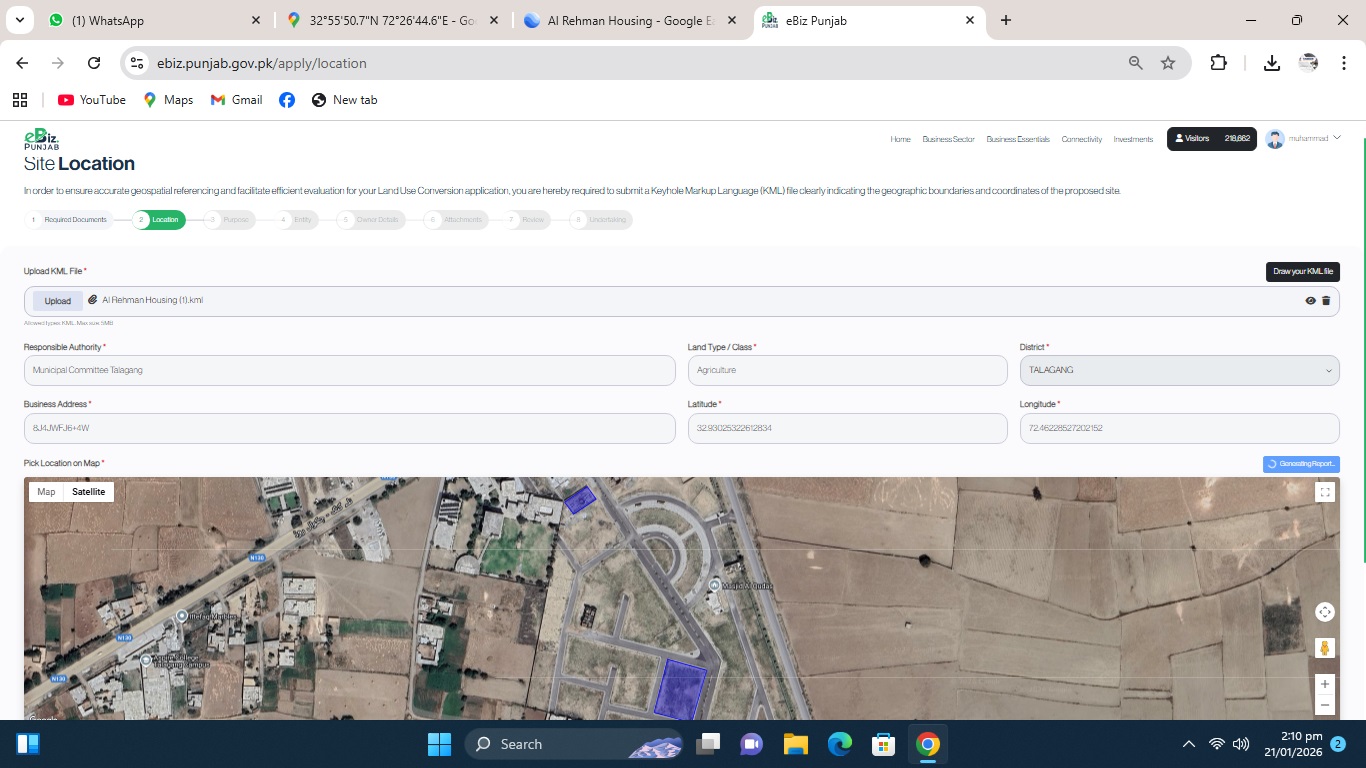Click the eBiz Punjab logo
Screen dimensions: 1366x768
[x=42, y=139]
